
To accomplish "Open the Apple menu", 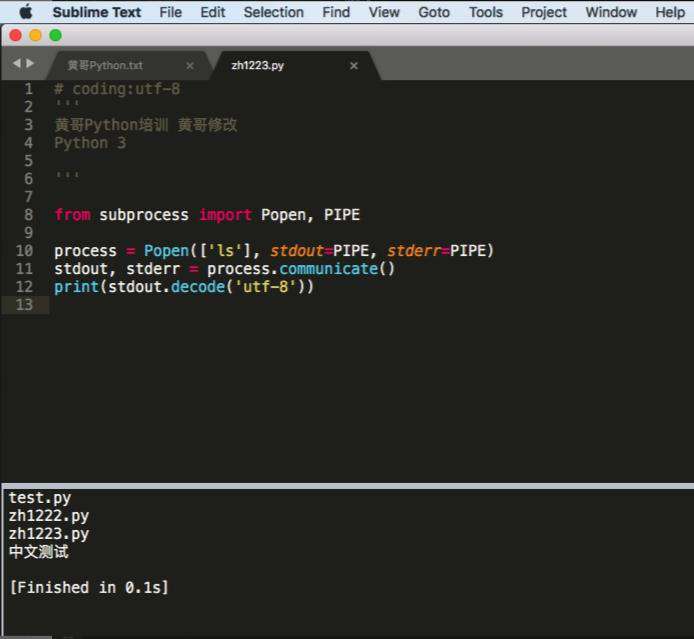I will click(x=26, y=12).
